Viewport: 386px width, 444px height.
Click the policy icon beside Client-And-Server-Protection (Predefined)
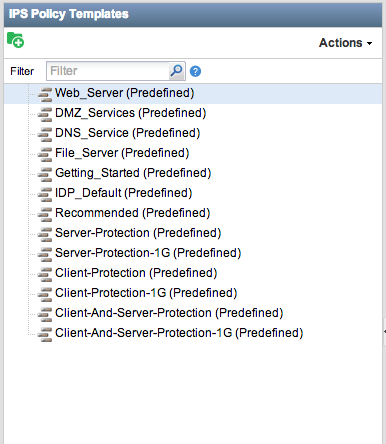pos(45,314)
